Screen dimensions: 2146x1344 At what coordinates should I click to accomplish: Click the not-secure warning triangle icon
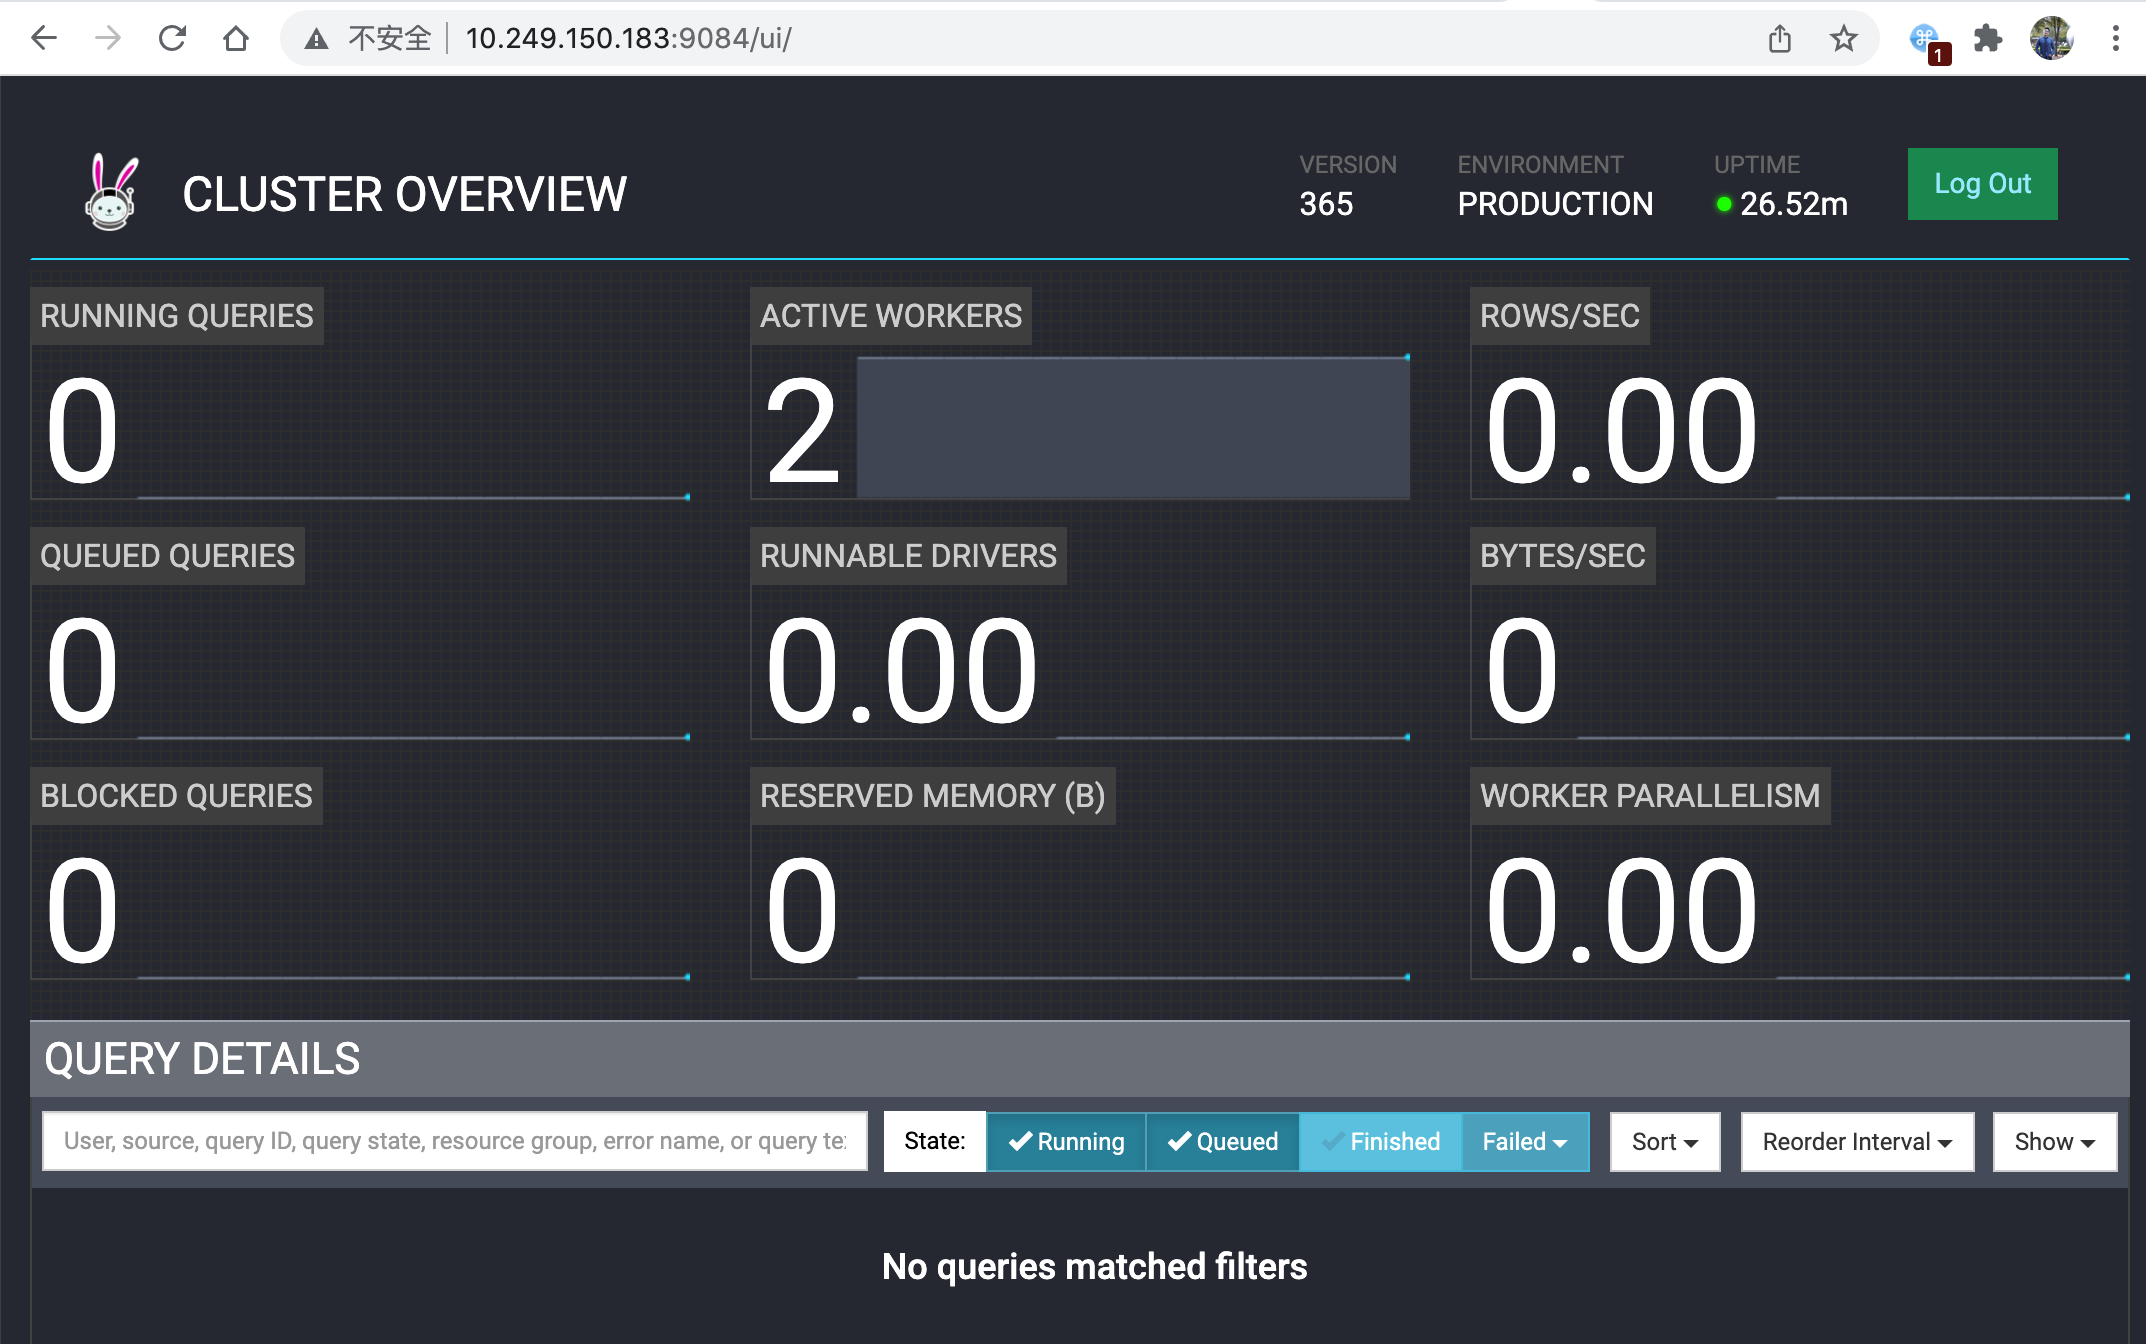[316, 39]
